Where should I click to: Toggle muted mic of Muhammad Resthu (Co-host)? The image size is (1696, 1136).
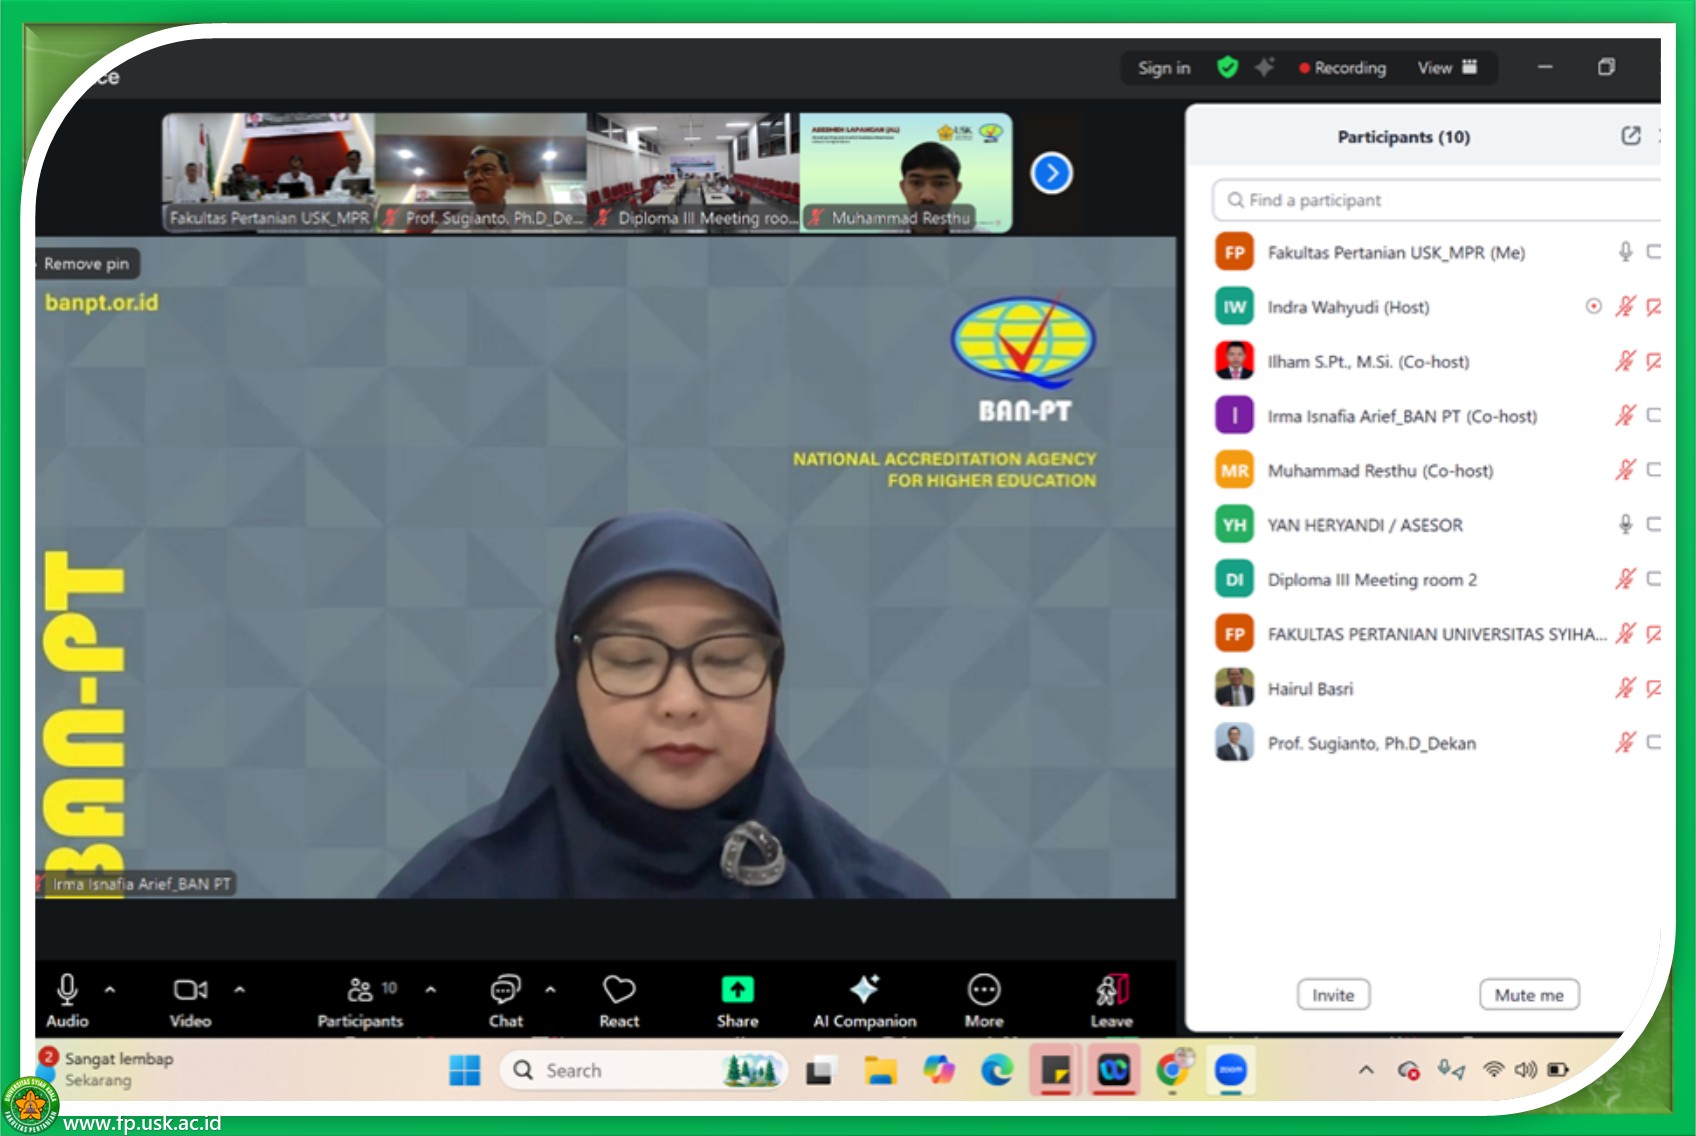click(1626, 470)
